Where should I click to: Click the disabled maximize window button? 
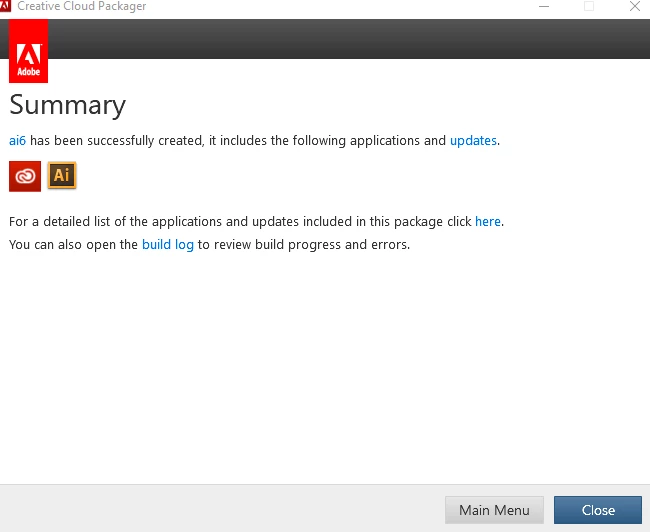(589, 6)
